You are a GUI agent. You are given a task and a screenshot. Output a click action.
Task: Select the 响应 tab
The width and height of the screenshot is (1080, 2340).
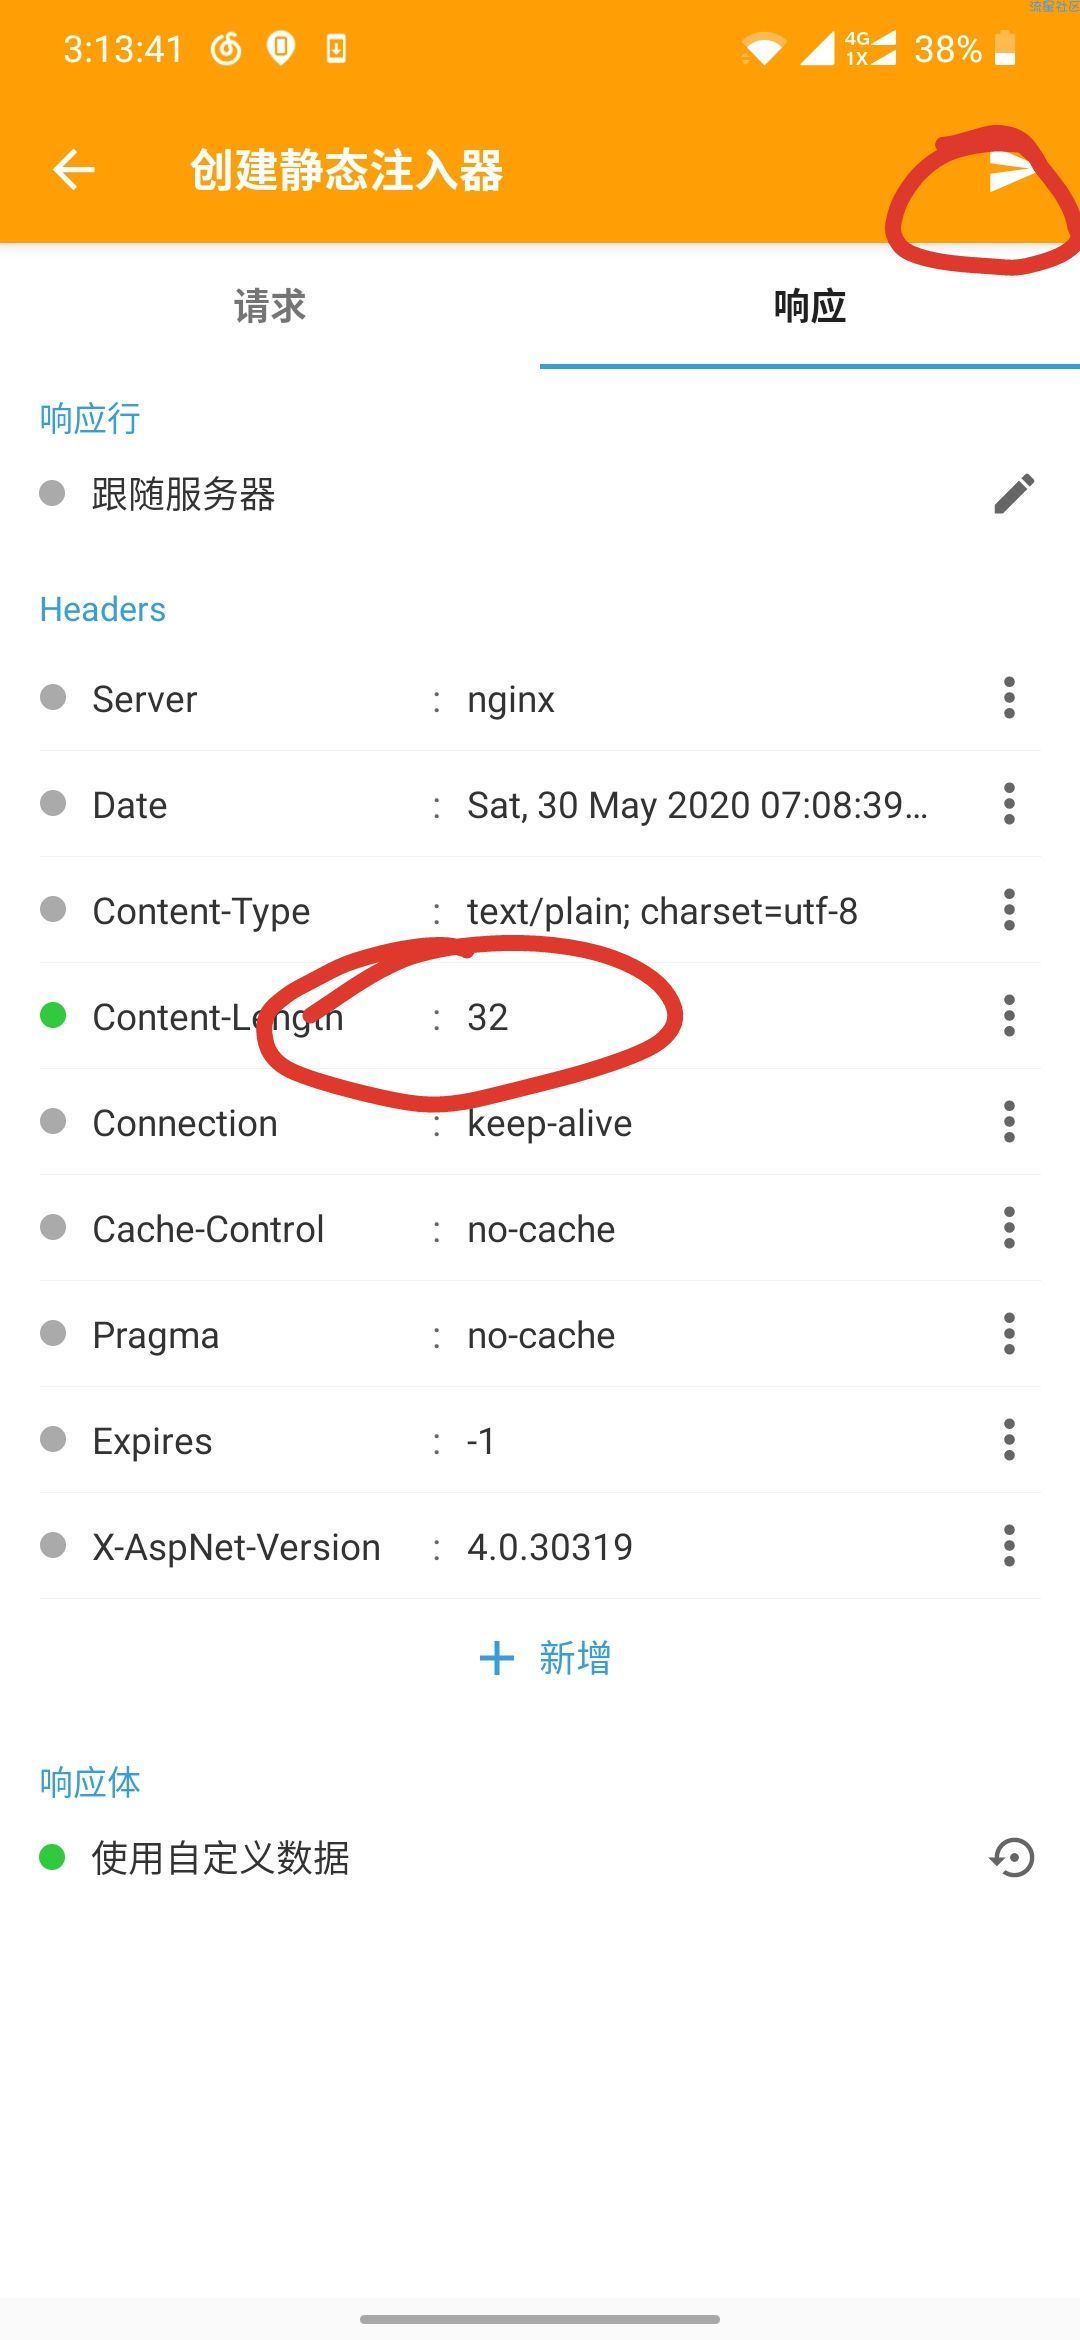810,306
